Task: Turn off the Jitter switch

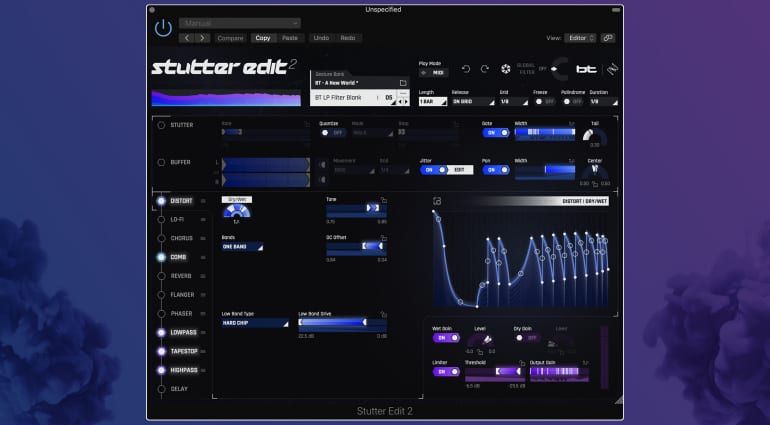Action: tap(434, 170)
